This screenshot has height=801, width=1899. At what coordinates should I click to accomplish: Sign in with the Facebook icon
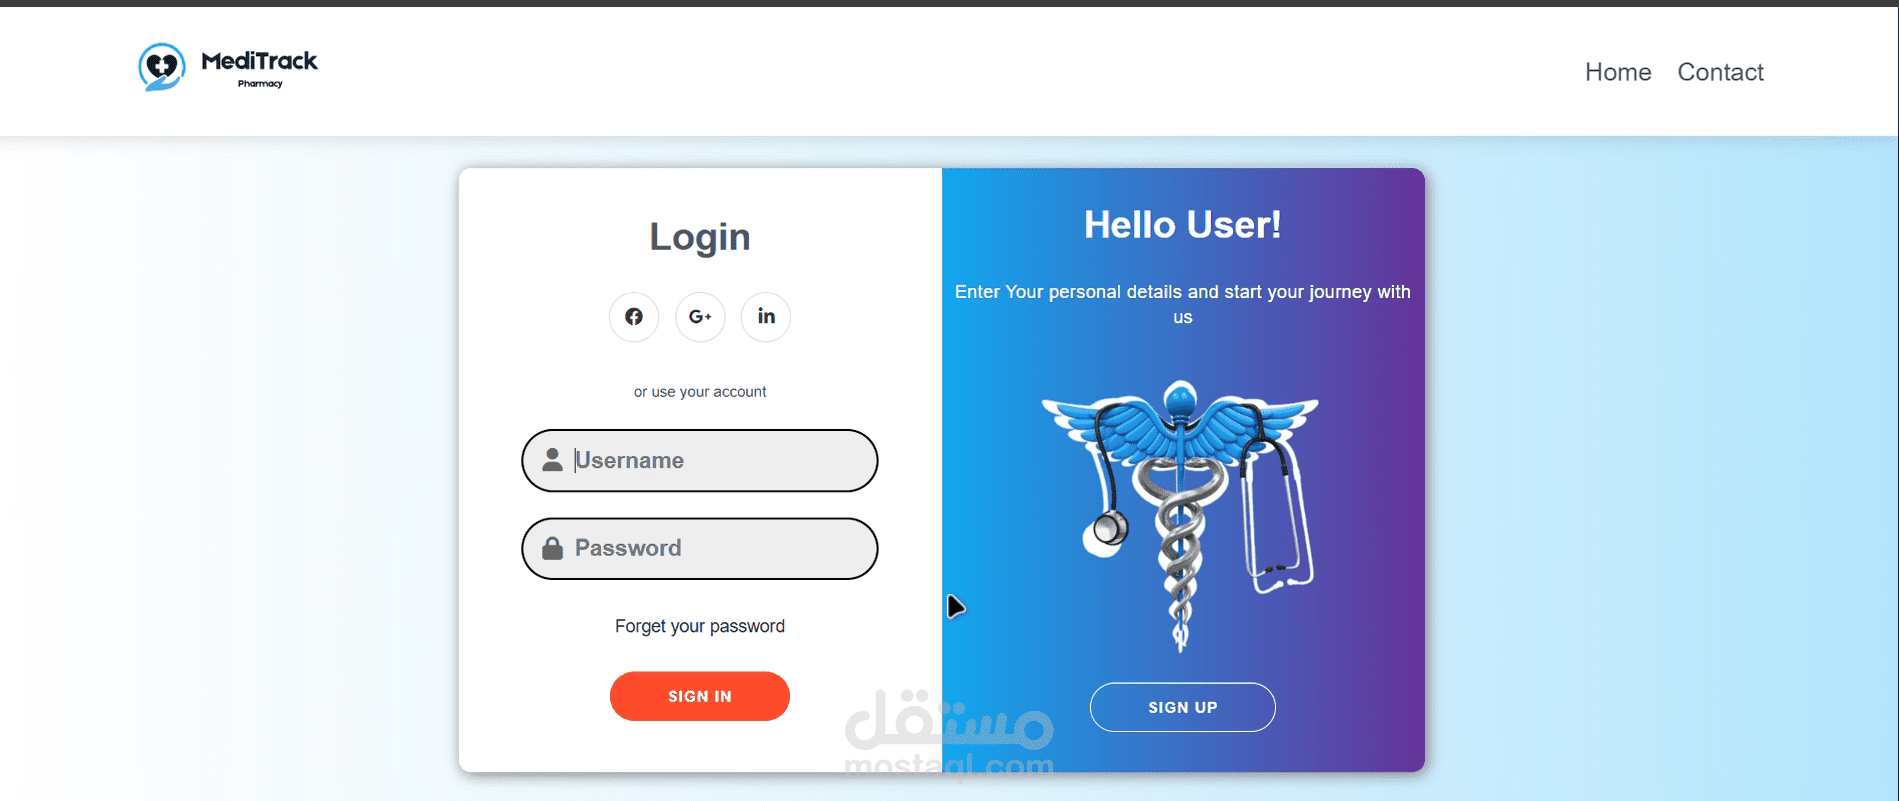634,317
